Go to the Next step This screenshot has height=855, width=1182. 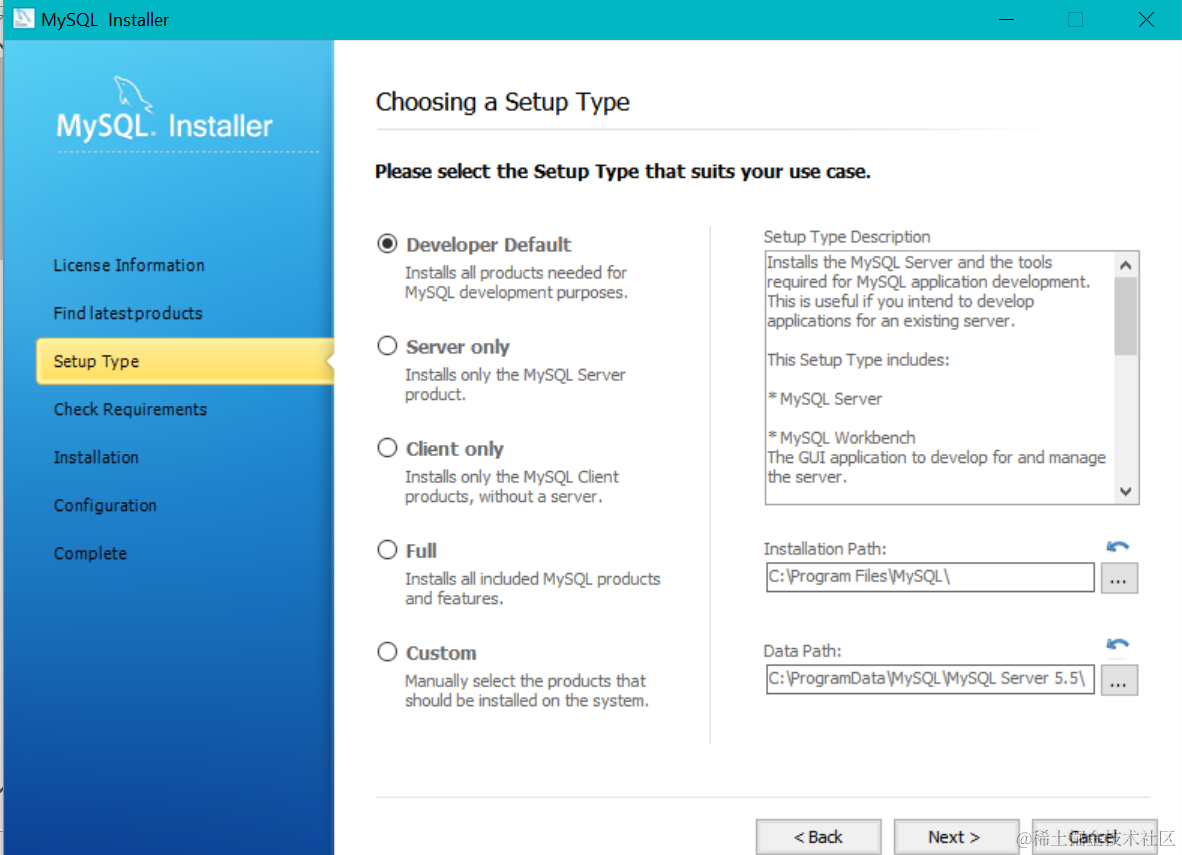[955, 837]
